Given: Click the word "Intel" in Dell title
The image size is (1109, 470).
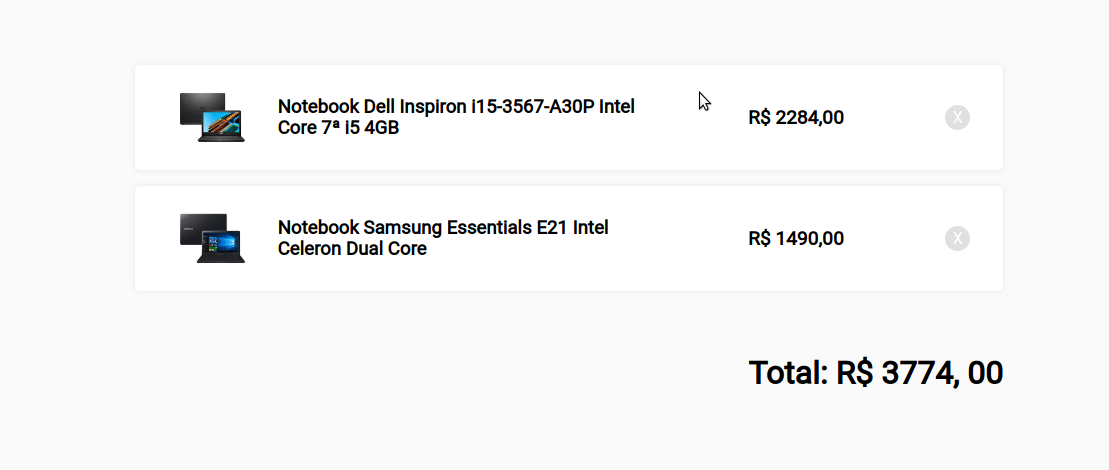Looking at the screenshot, I should pyautogui.click(x=617, y=106).
